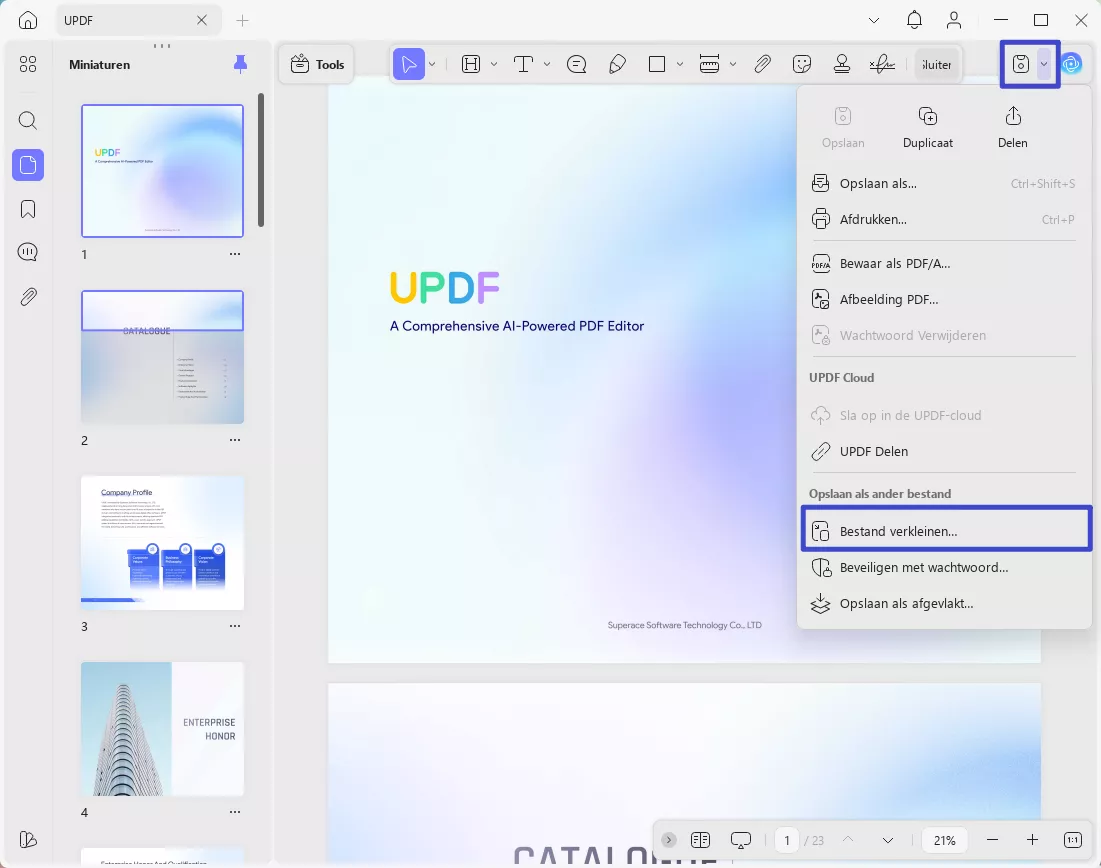Screen dimensions: 1101x868
Task: Collapse the save menu dropdown arrow
Action: (x=1044, y=65)
